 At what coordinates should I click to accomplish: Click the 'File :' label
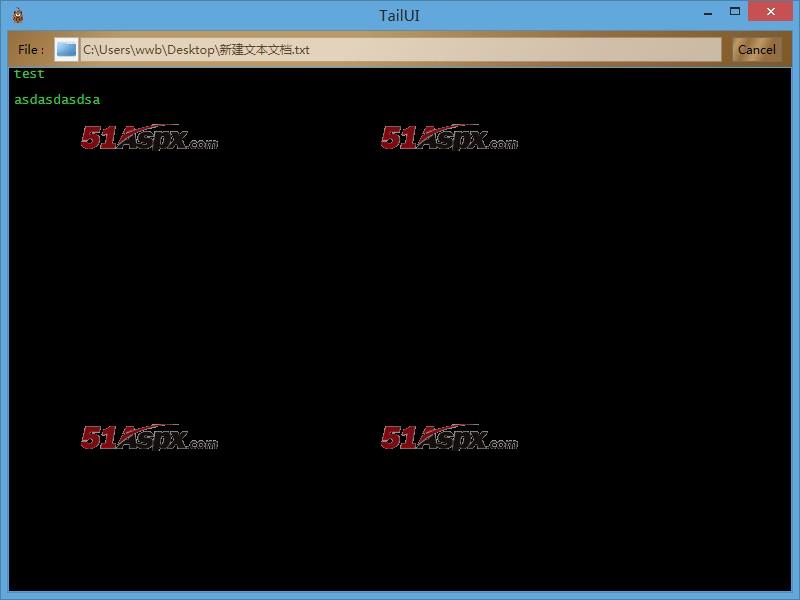coord(31,49)
